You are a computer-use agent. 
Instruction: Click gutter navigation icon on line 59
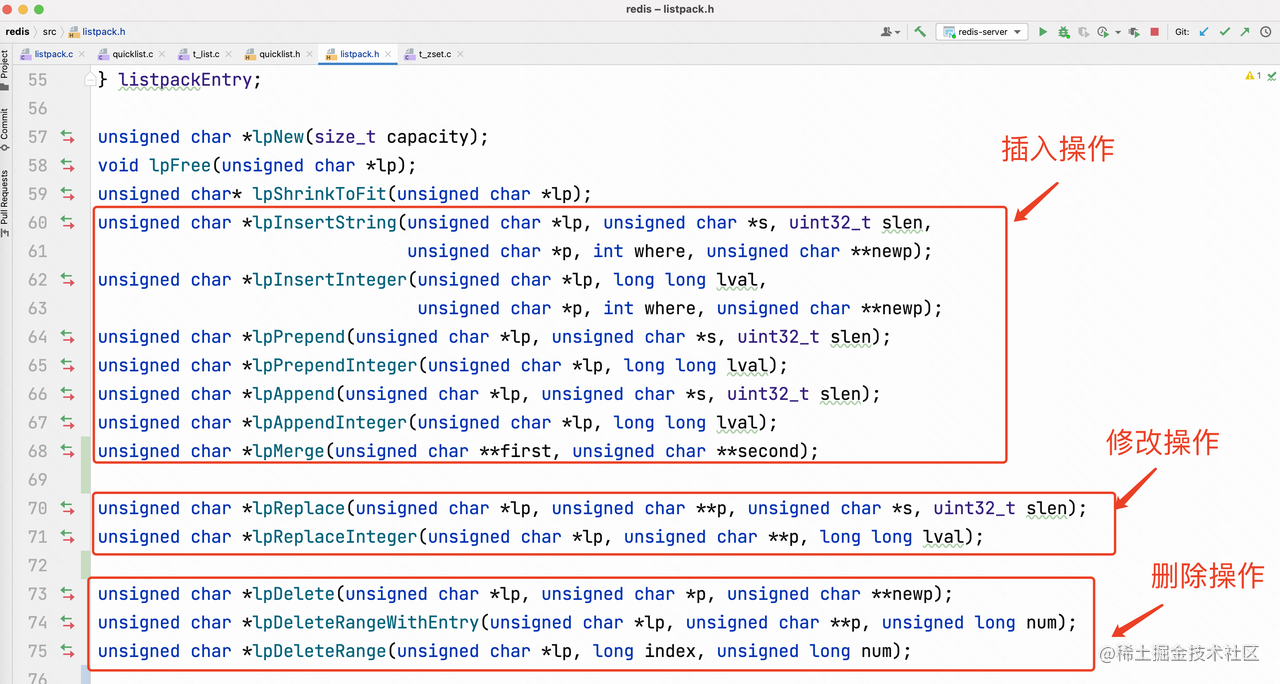68,194
